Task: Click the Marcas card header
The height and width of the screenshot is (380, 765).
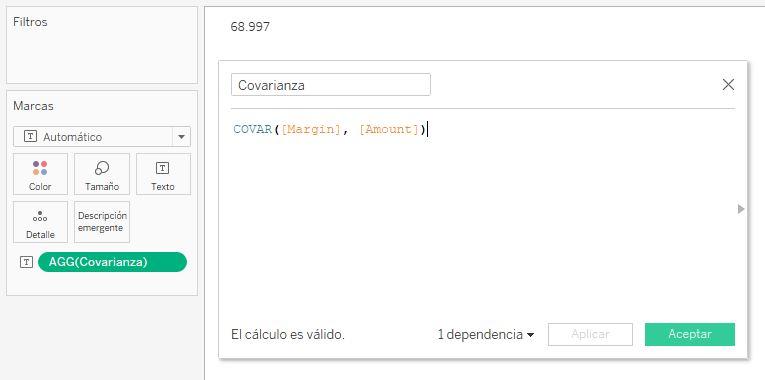Action: click(33, 106)
